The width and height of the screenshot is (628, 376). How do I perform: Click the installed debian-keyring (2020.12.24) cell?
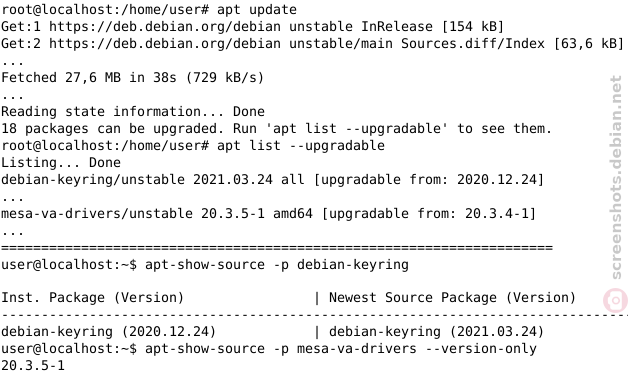click(x=109, y=332)
